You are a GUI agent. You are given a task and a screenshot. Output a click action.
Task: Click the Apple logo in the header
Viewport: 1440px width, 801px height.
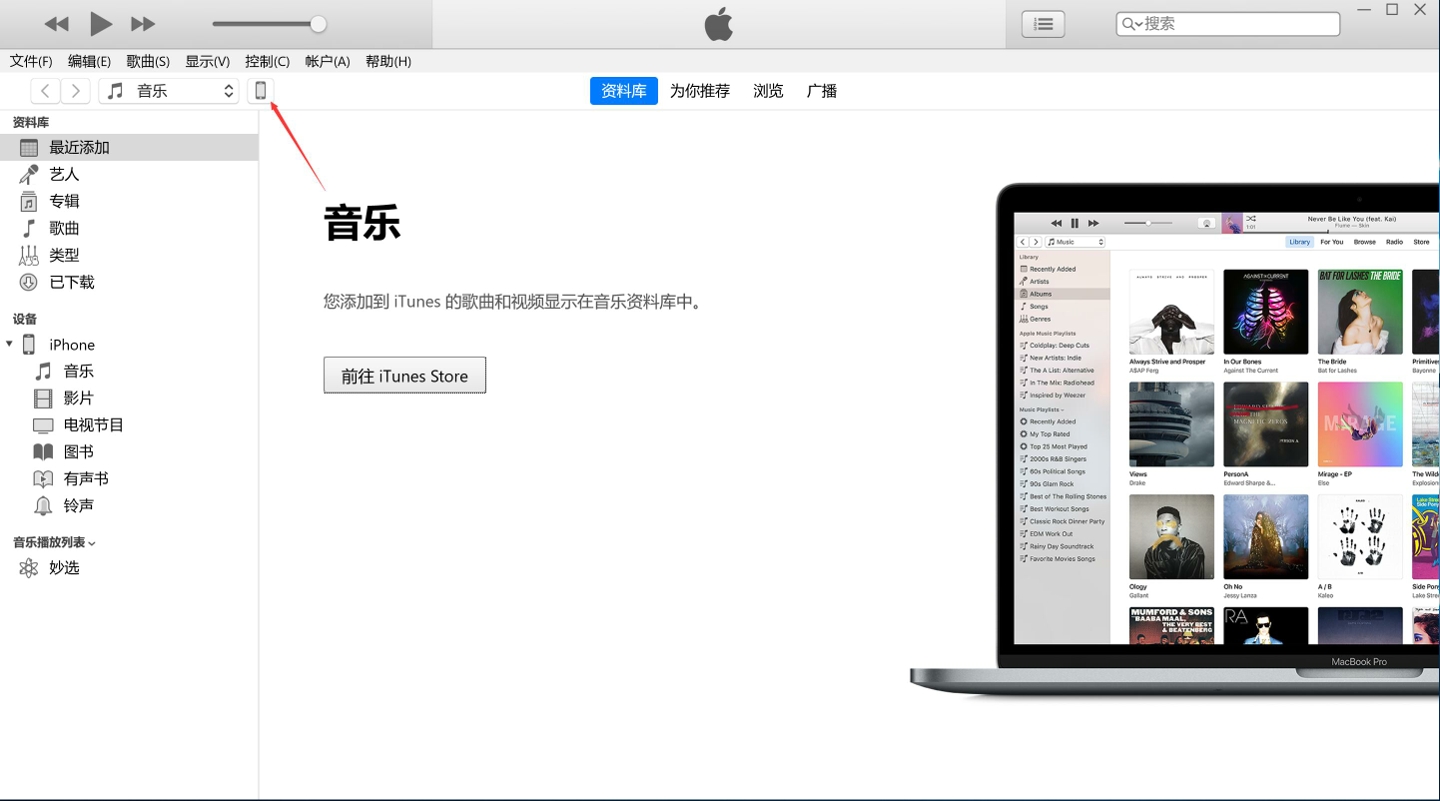click(719, 24)
